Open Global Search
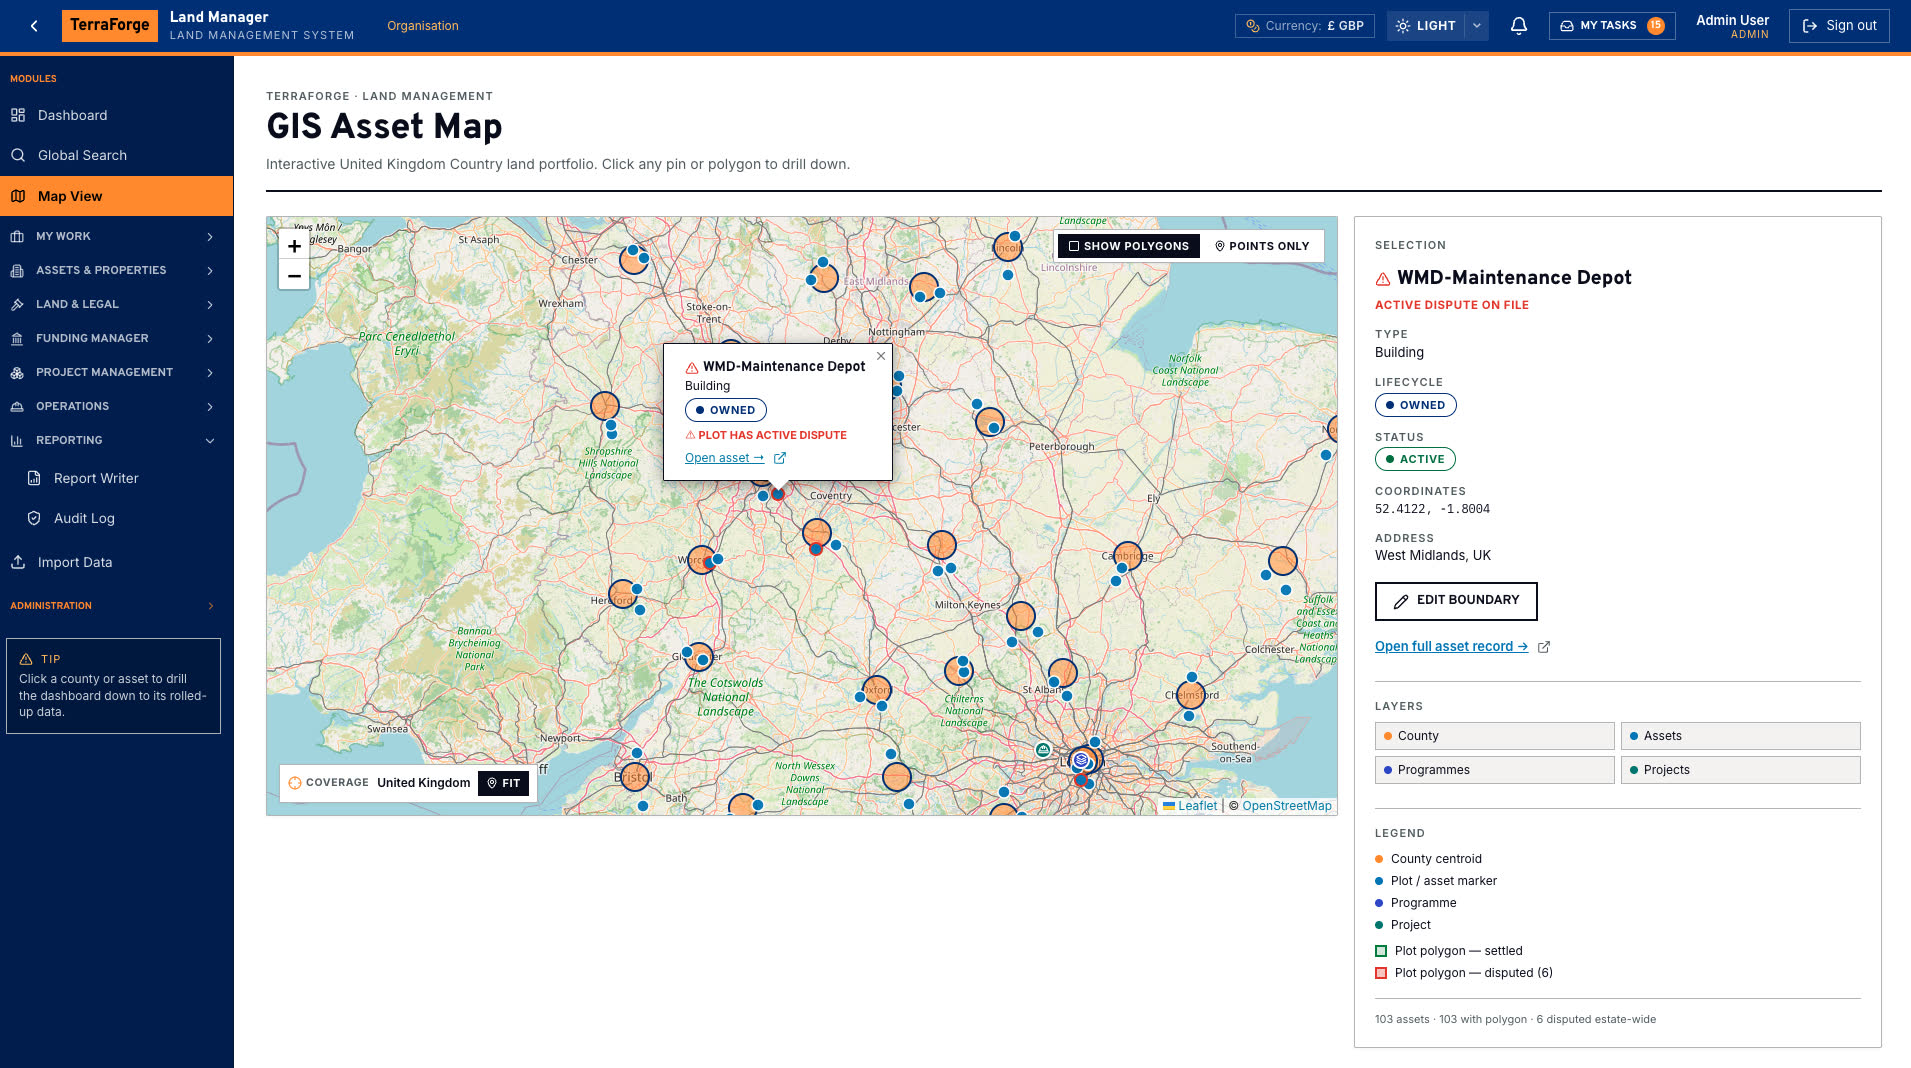 point(116,155)
